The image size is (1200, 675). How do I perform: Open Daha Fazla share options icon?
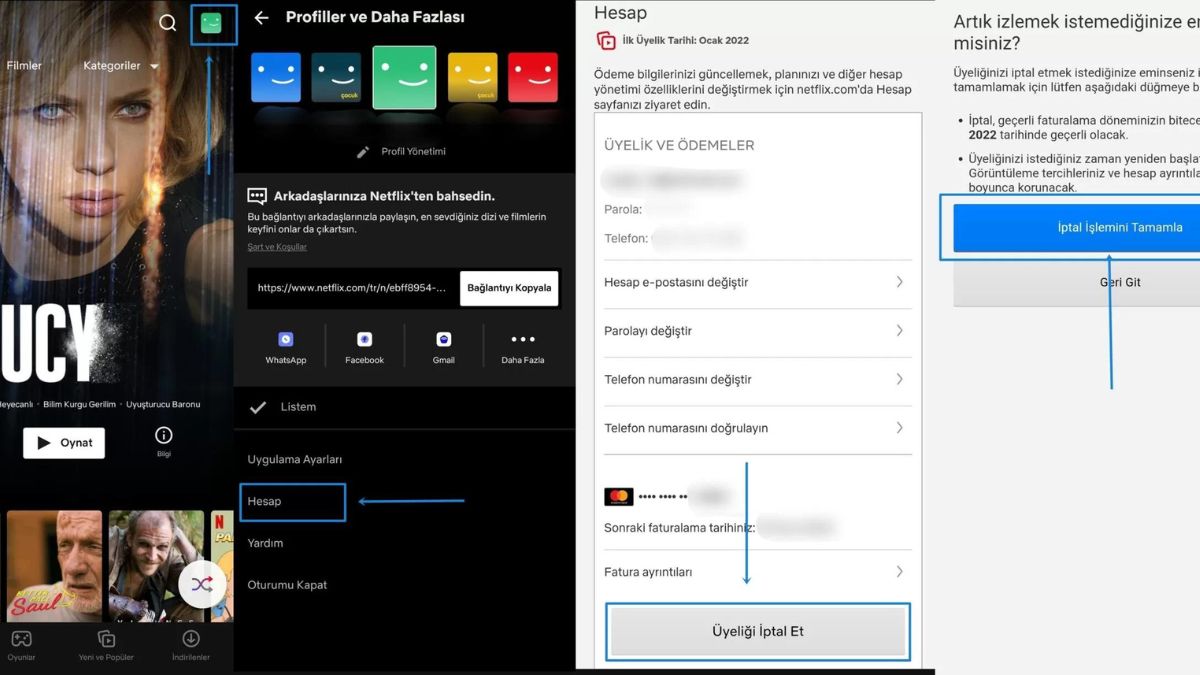pos(522,341)
